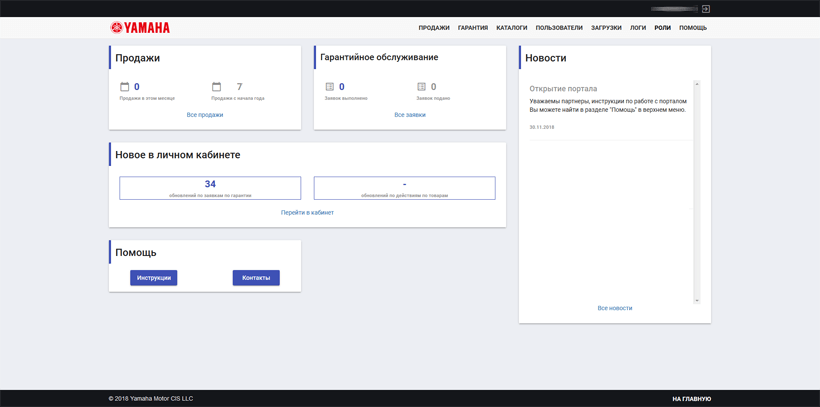Click news scrollbar up arrow
The image size is (820, 407).
[x=697, y=84]
